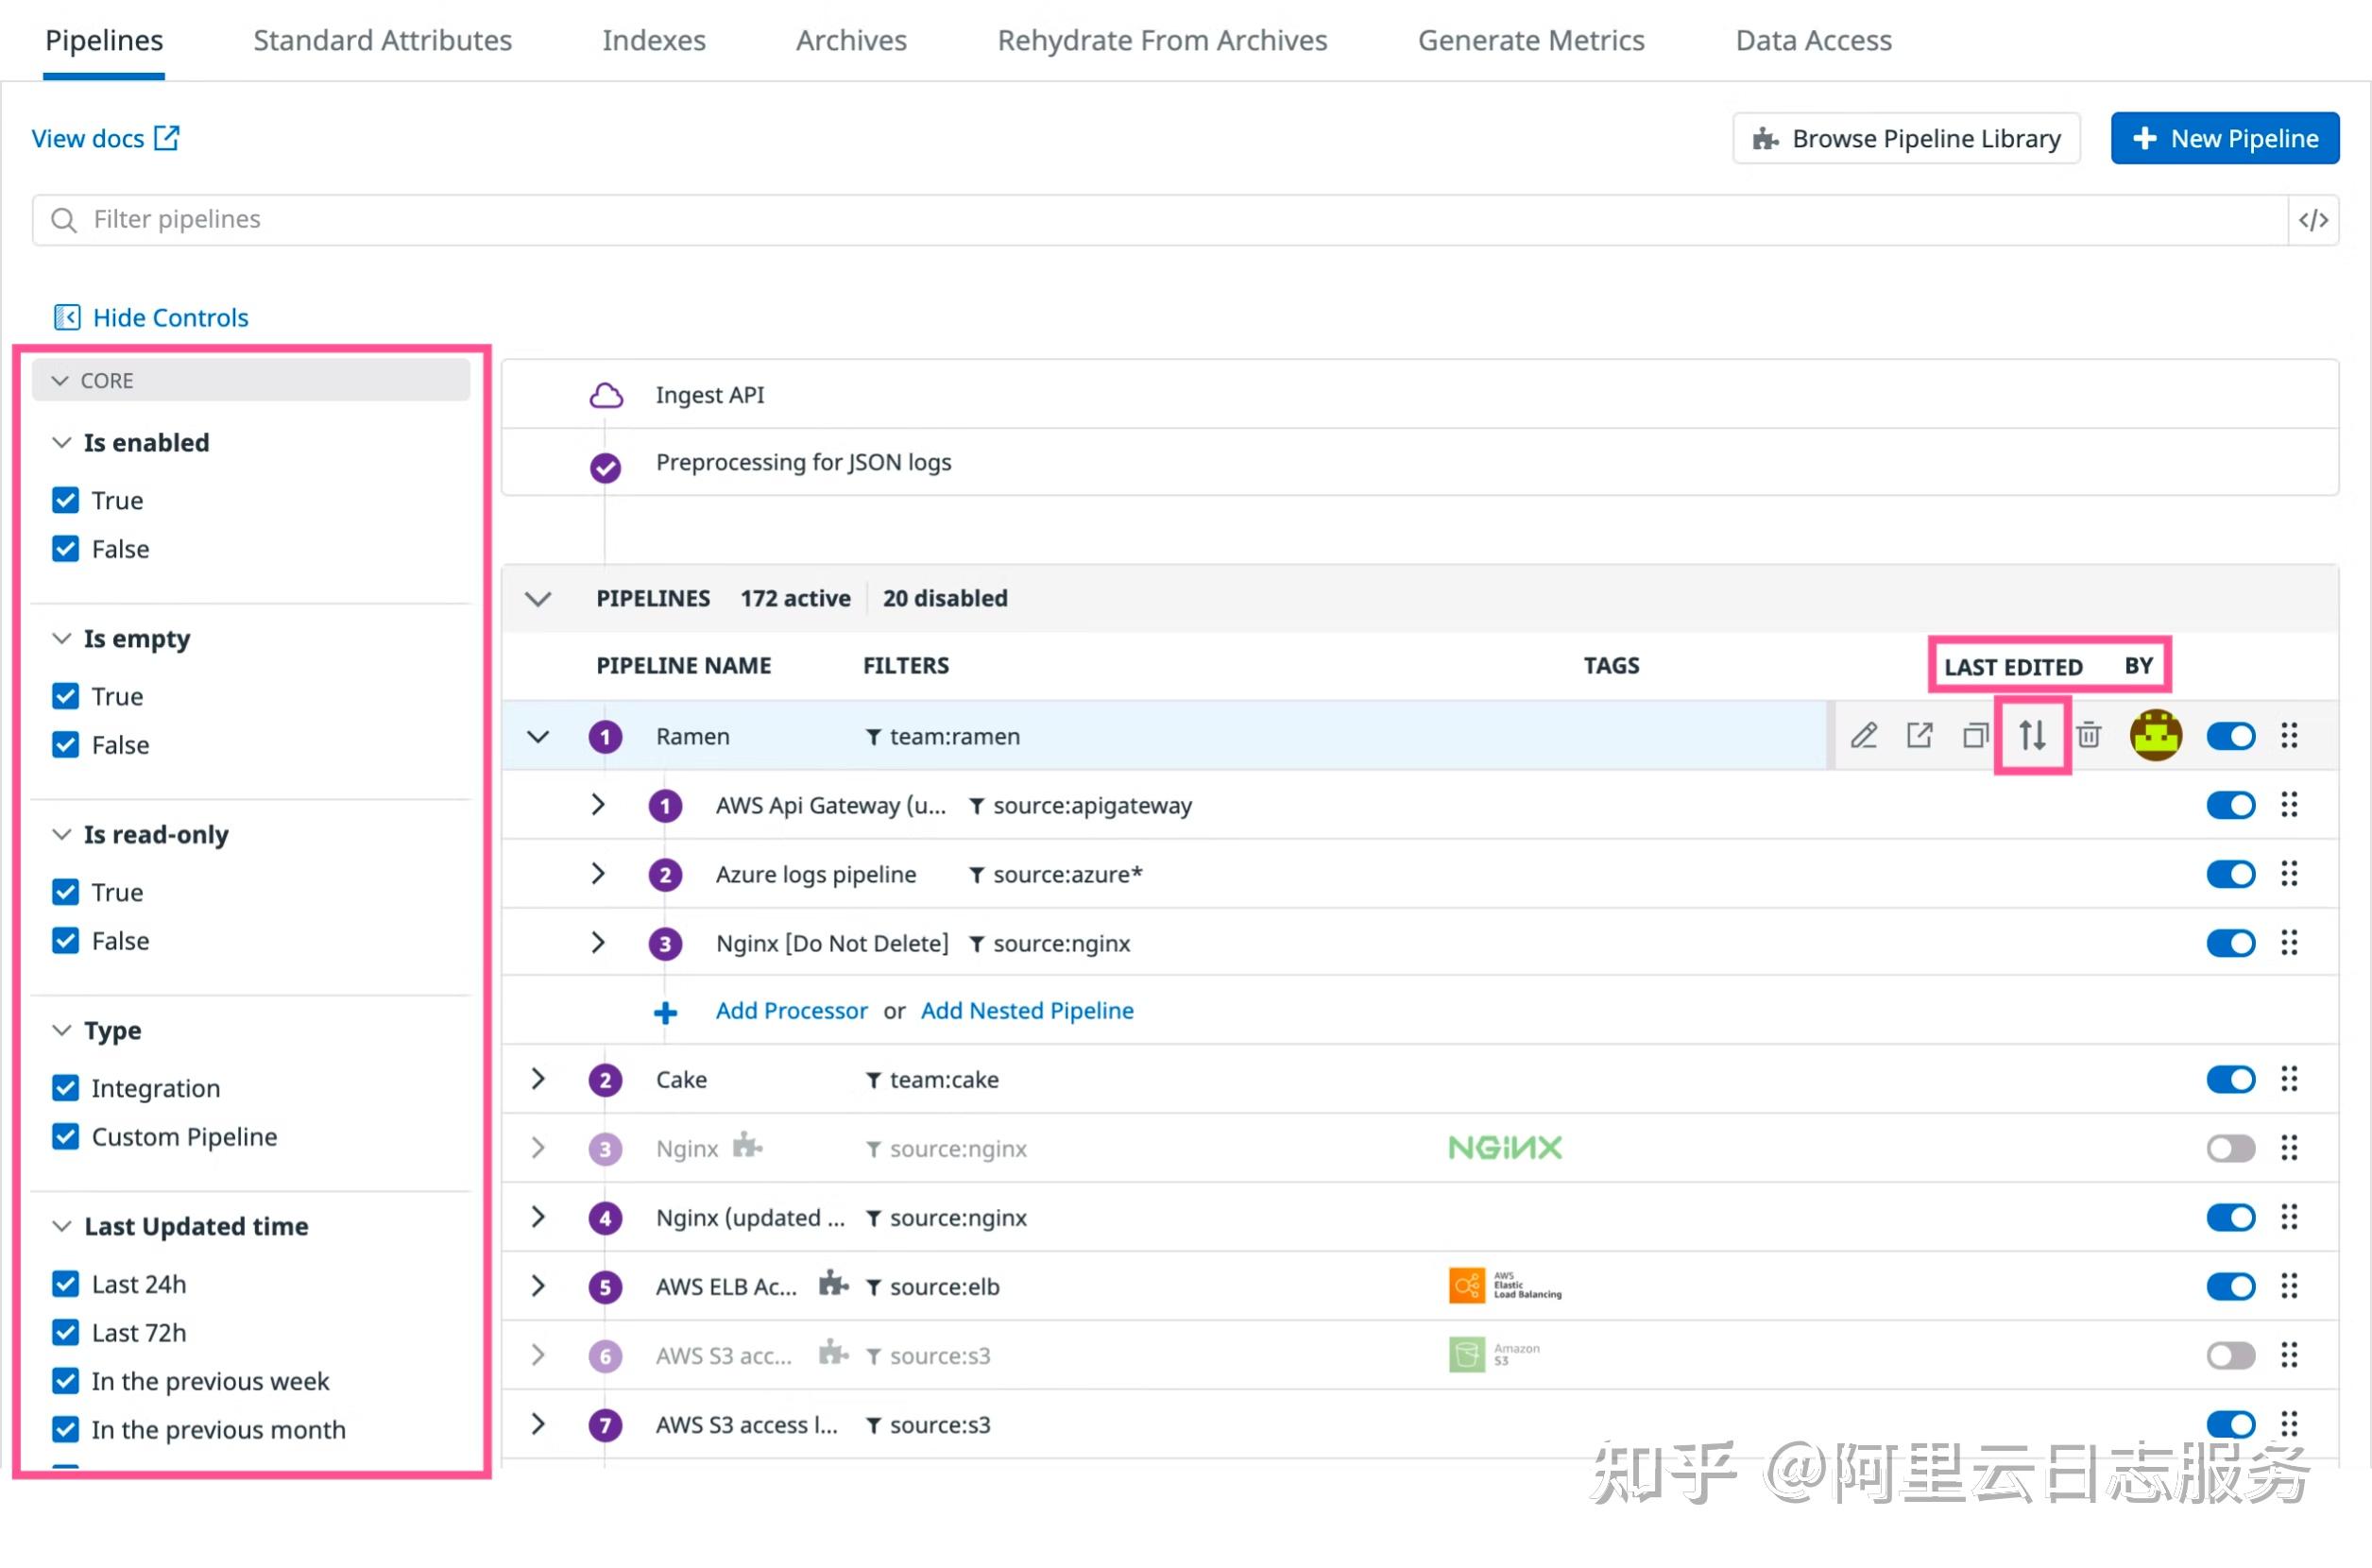Enable the disabled Nginx integration pipeline toggle
This screenshot has width=2372, height=1568.
pos(2230,1148)
